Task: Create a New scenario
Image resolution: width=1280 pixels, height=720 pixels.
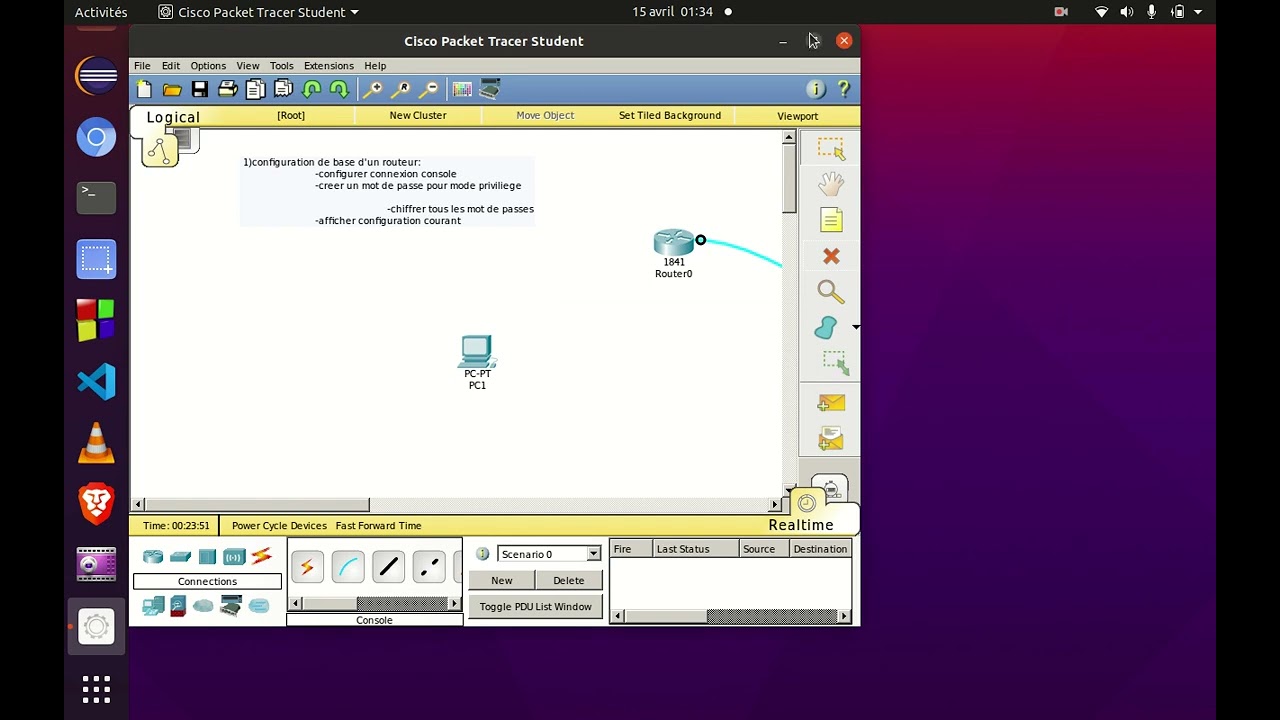Action: pos(502,581)
